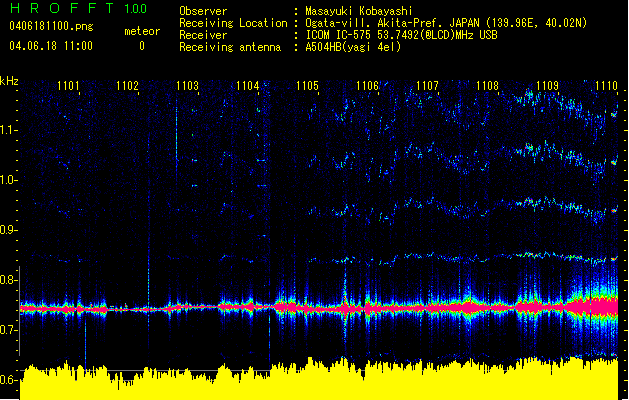Click the 1107 time marker
The image size is (629, 400).
[428, 86]
